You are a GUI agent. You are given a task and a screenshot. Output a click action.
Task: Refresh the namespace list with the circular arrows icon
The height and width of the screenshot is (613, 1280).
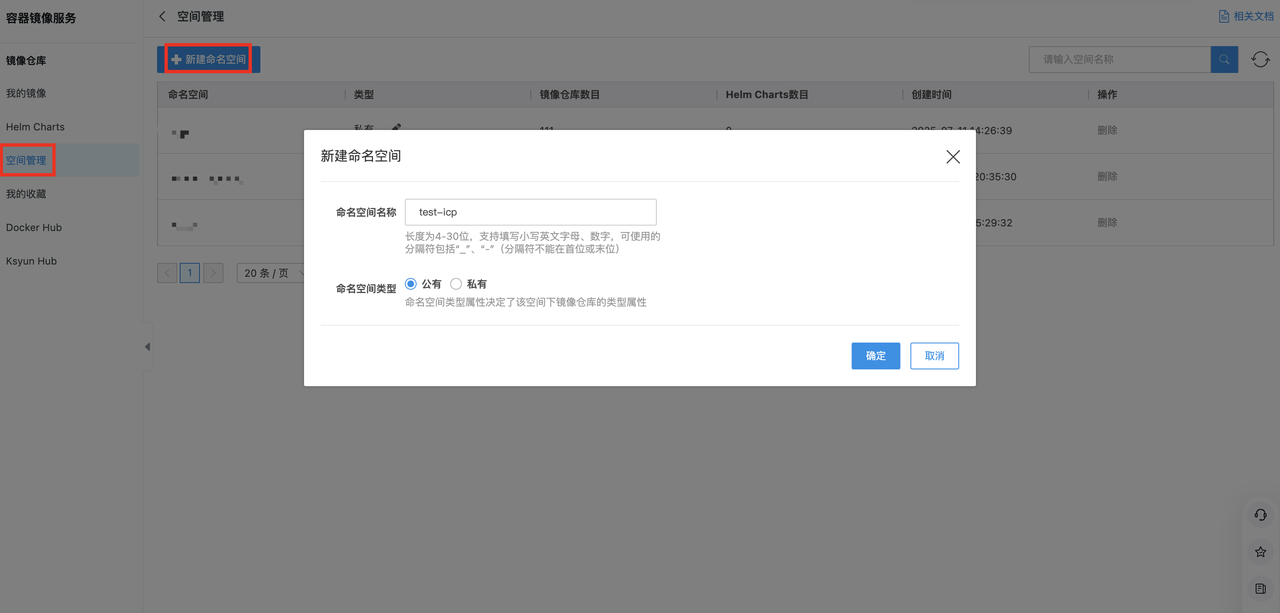(x=1260, y=60)
